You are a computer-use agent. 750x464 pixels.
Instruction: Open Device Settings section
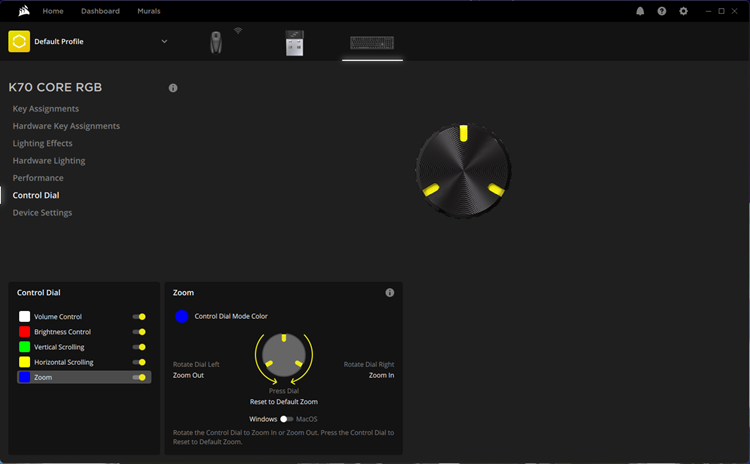pos(43,213)
